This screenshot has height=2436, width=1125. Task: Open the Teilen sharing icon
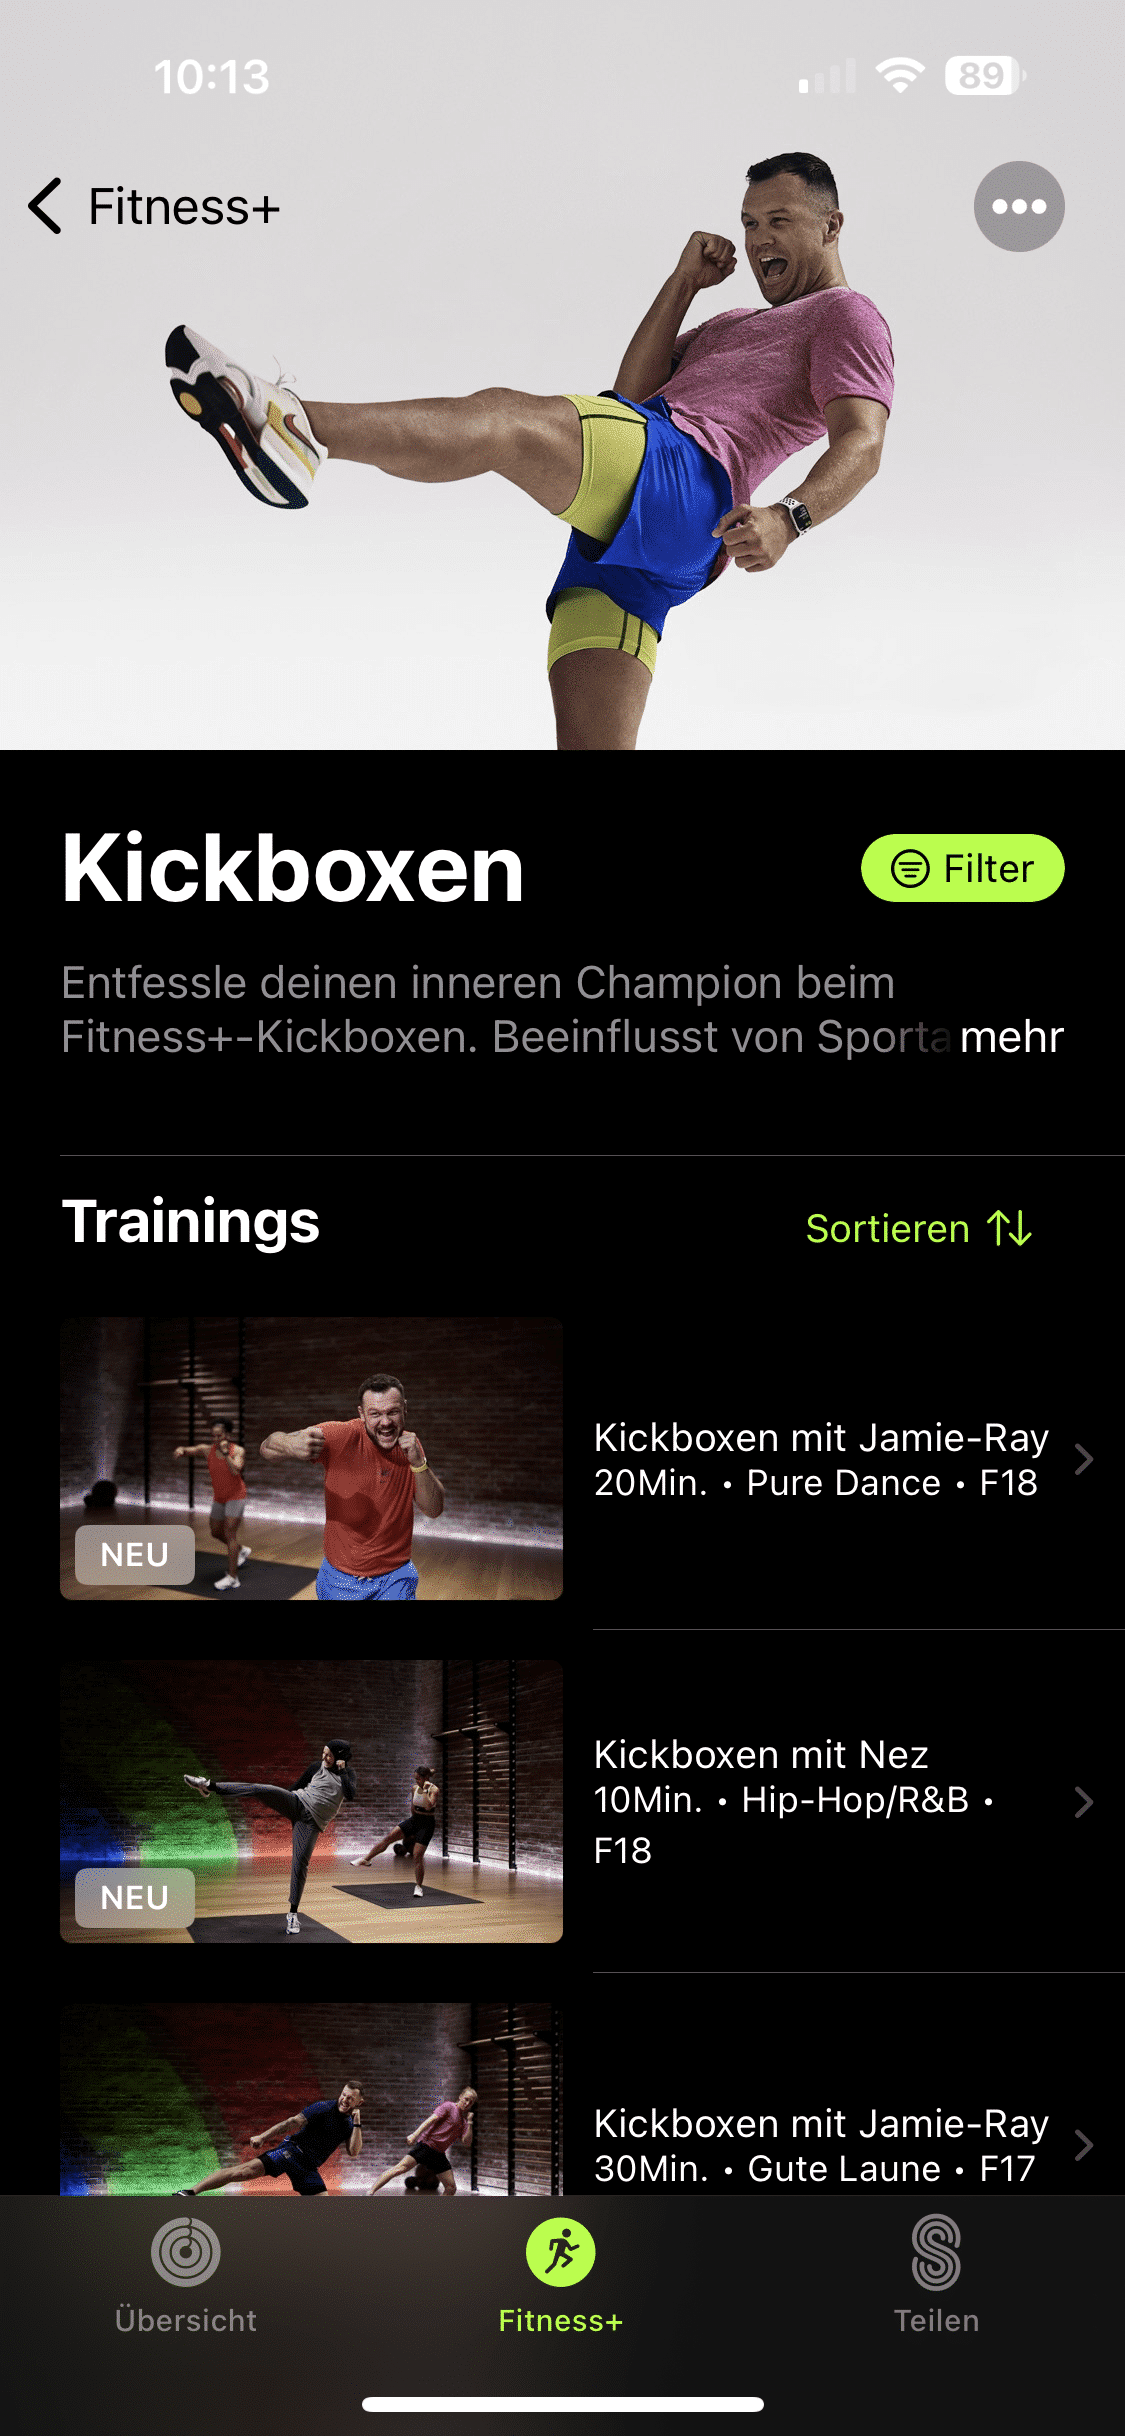[936, 2252]
